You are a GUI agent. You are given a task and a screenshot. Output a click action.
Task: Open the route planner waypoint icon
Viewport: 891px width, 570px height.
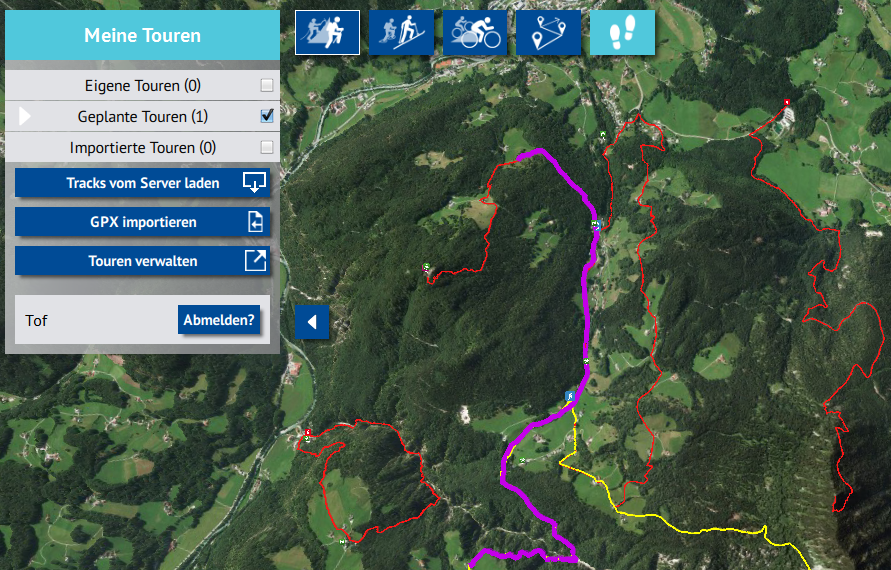pos(548,32)
